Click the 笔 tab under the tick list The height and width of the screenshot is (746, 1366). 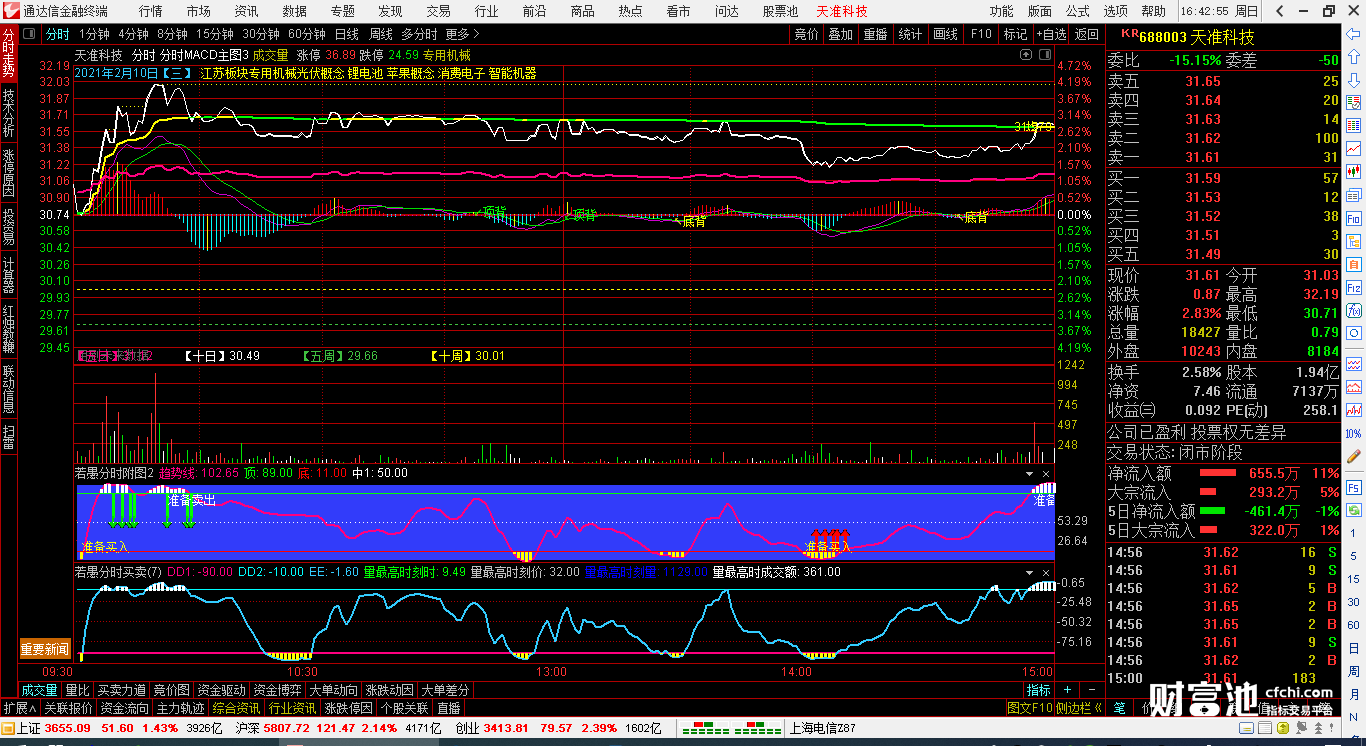pos(1119,708)
